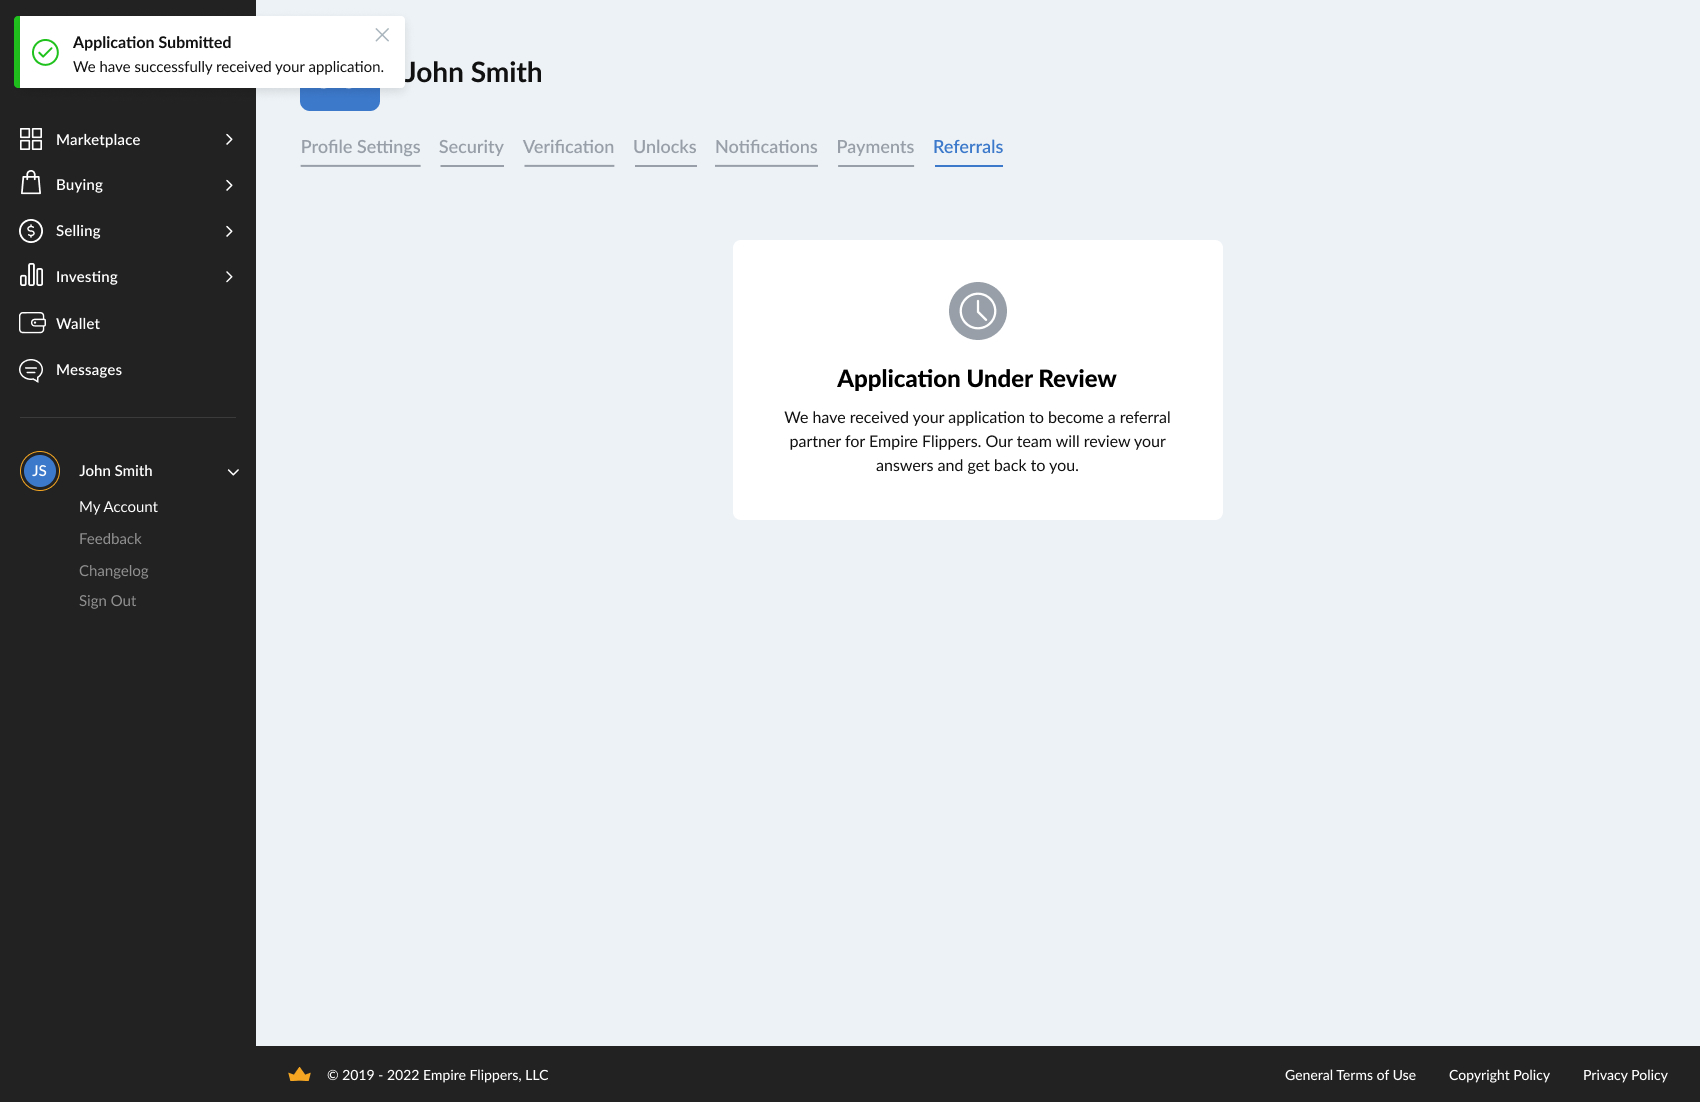The width and height of the screenshot is (1700, 1102).
Task: Click the Messages chat bubble icon
Action: click(x=31, y=370)
